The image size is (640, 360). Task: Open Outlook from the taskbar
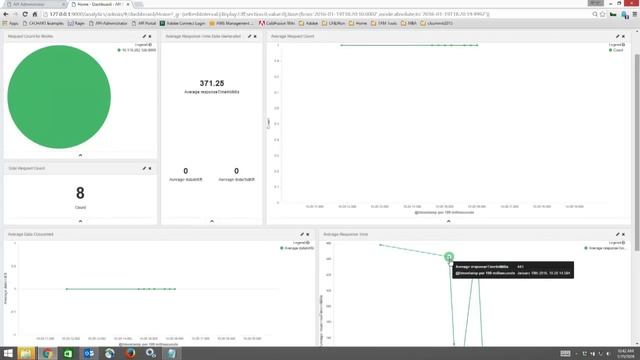(89, 353)
